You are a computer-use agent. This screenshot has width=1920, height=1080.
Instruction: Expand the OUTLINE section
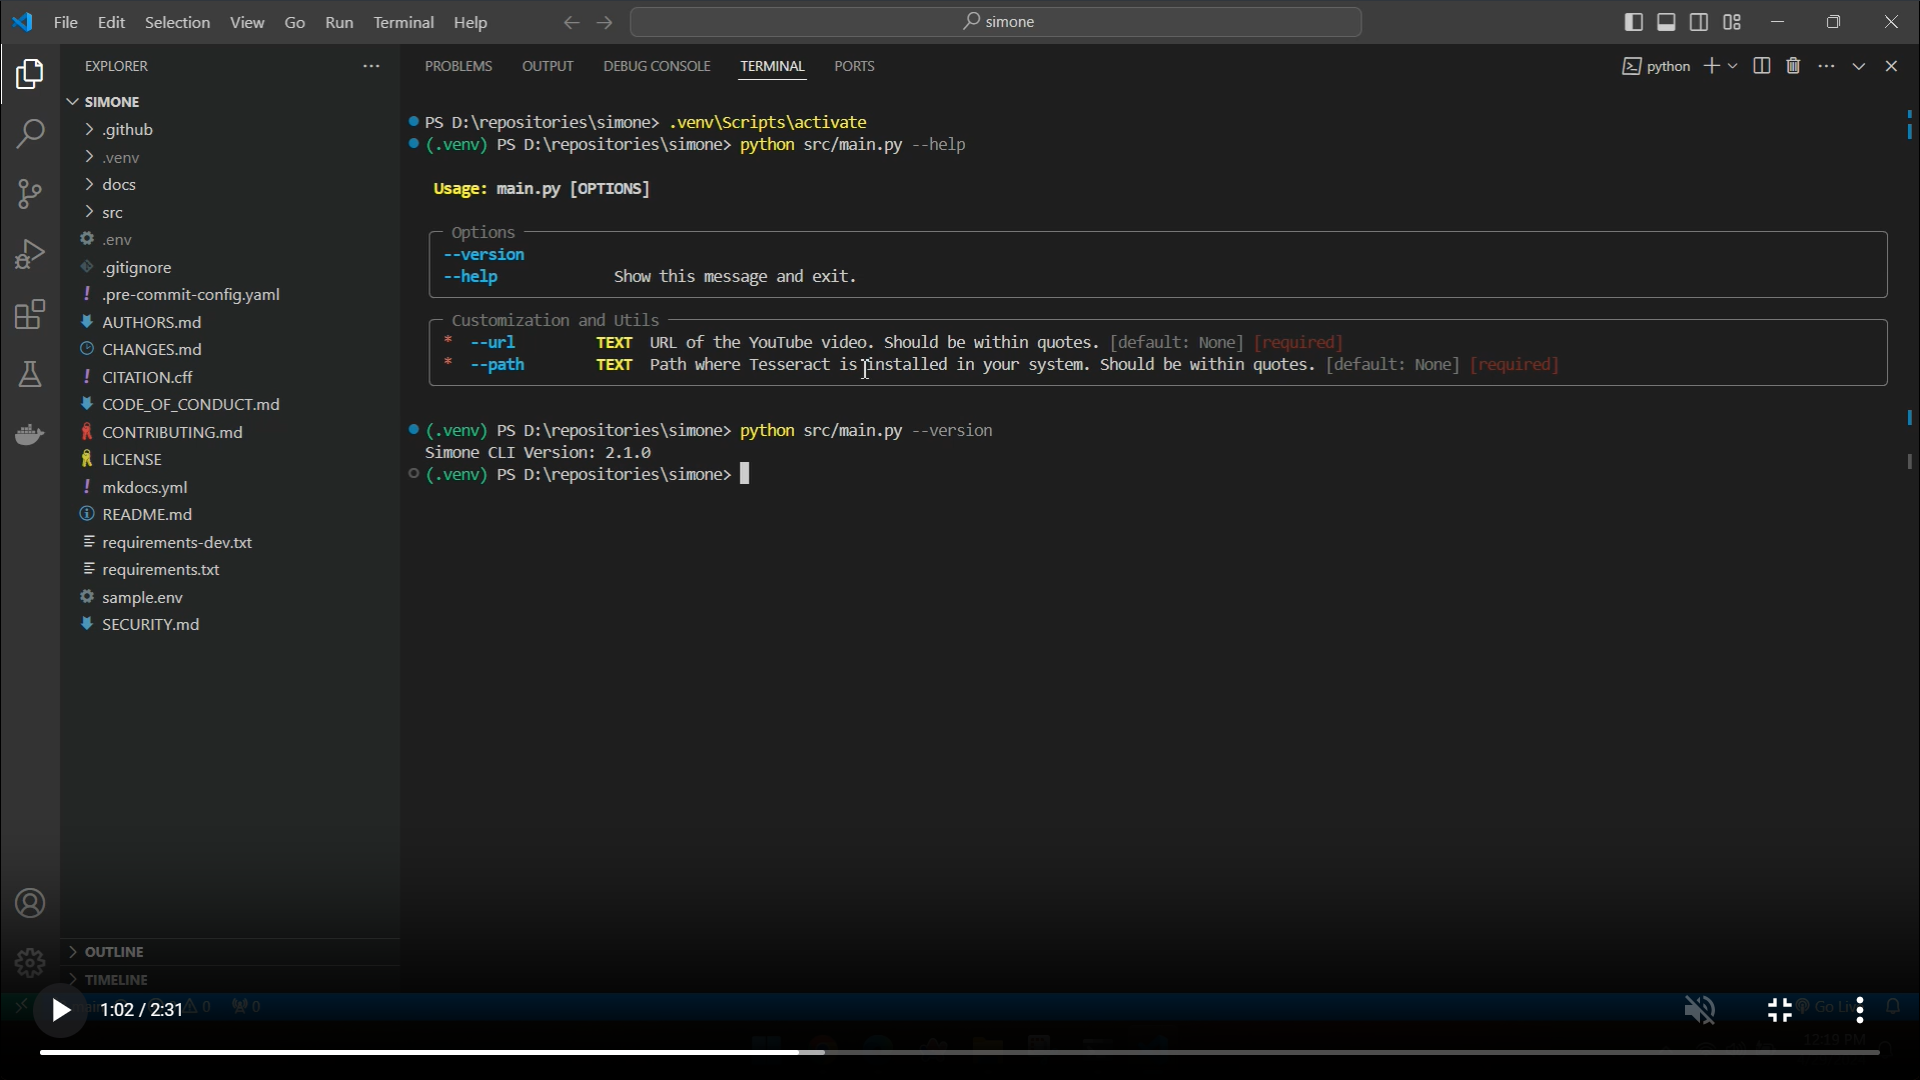point(114,952)
